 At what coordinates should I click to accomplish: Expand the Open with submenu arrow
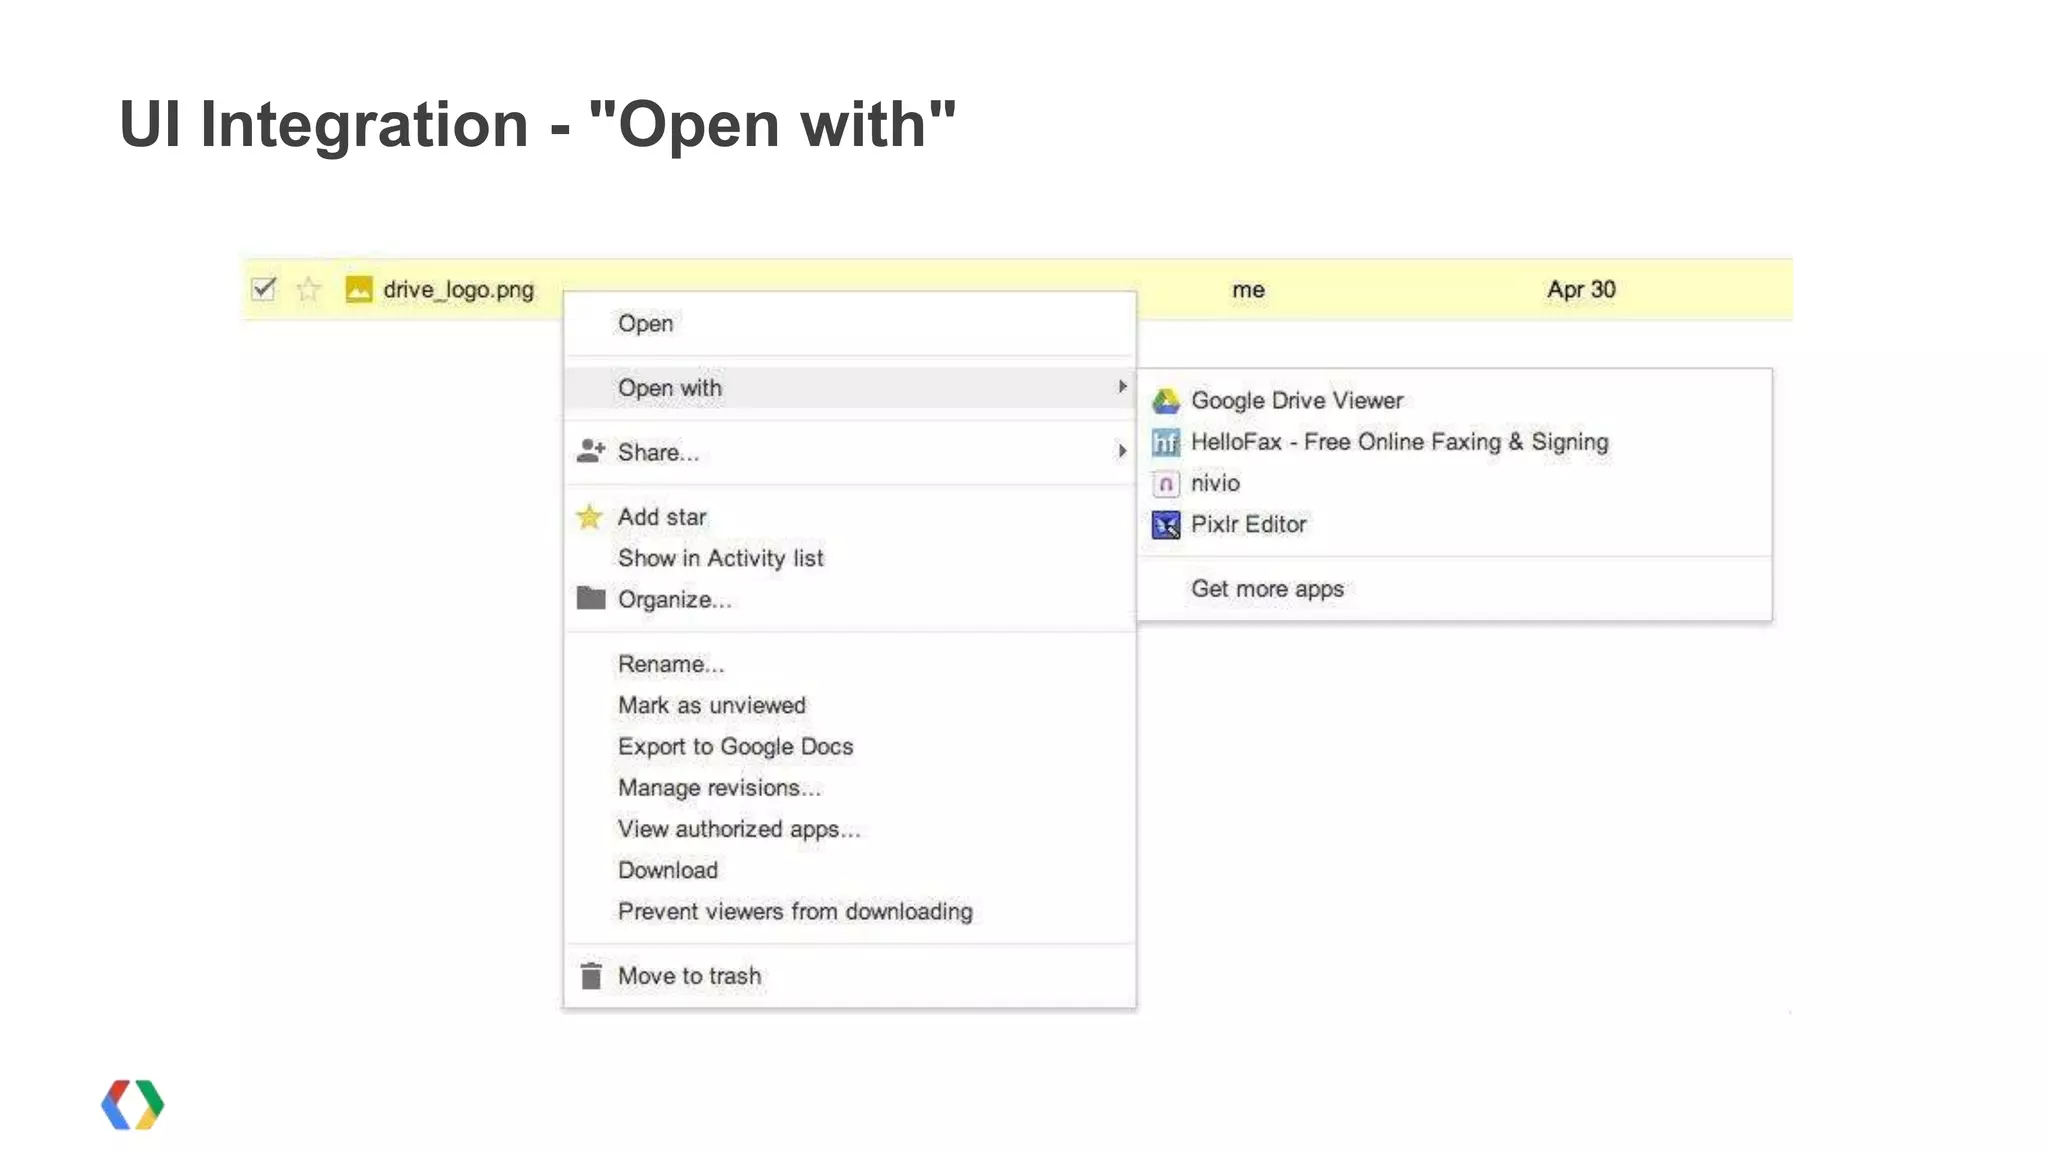coord(1122,387)
